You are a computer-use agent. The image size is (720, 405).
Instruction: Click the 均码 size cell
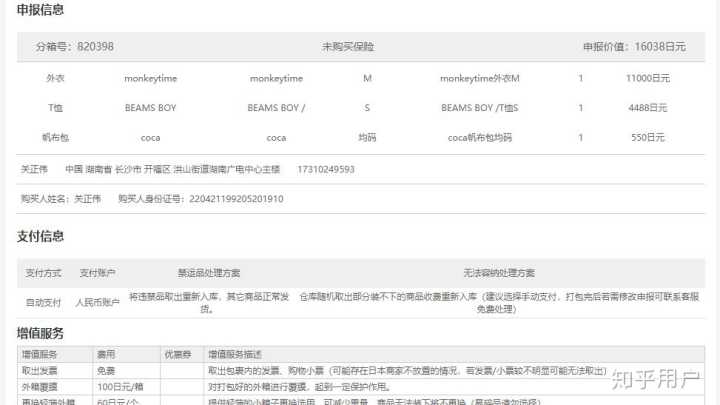367,137
